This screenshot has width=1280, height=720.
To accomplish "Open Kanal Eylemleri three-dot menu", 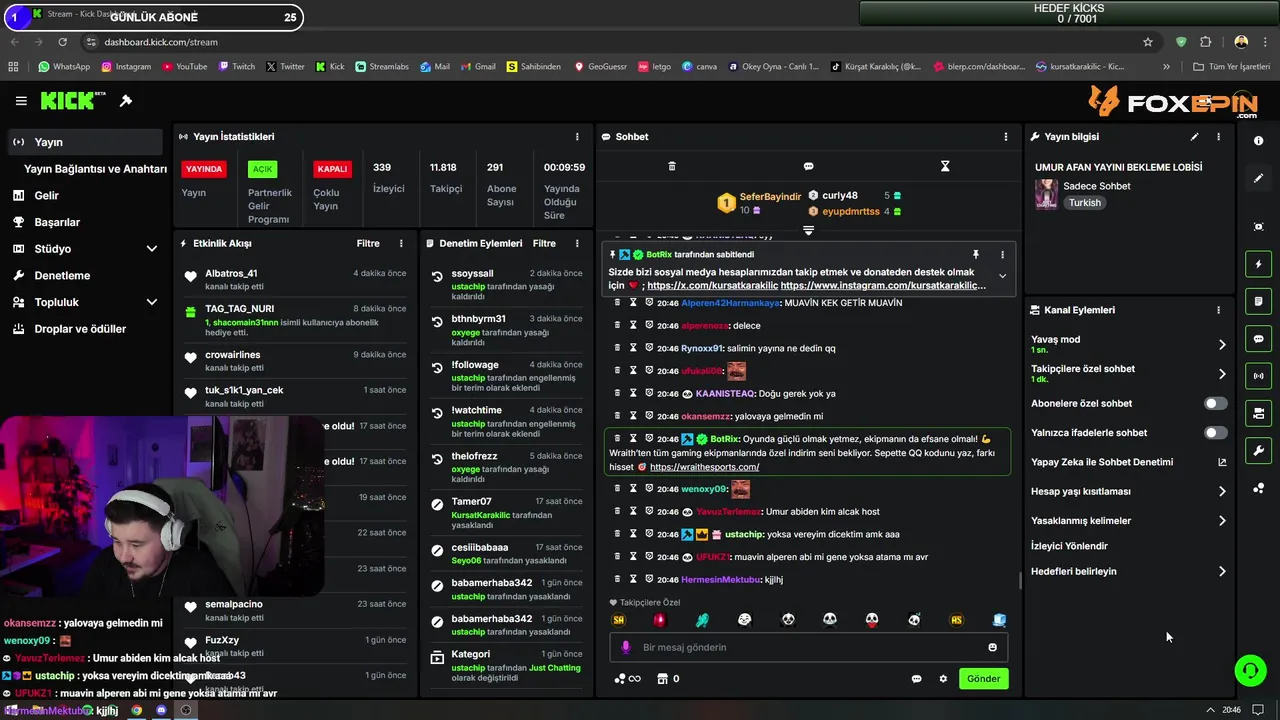I will pyautogui.click(x=1218, y=310).
